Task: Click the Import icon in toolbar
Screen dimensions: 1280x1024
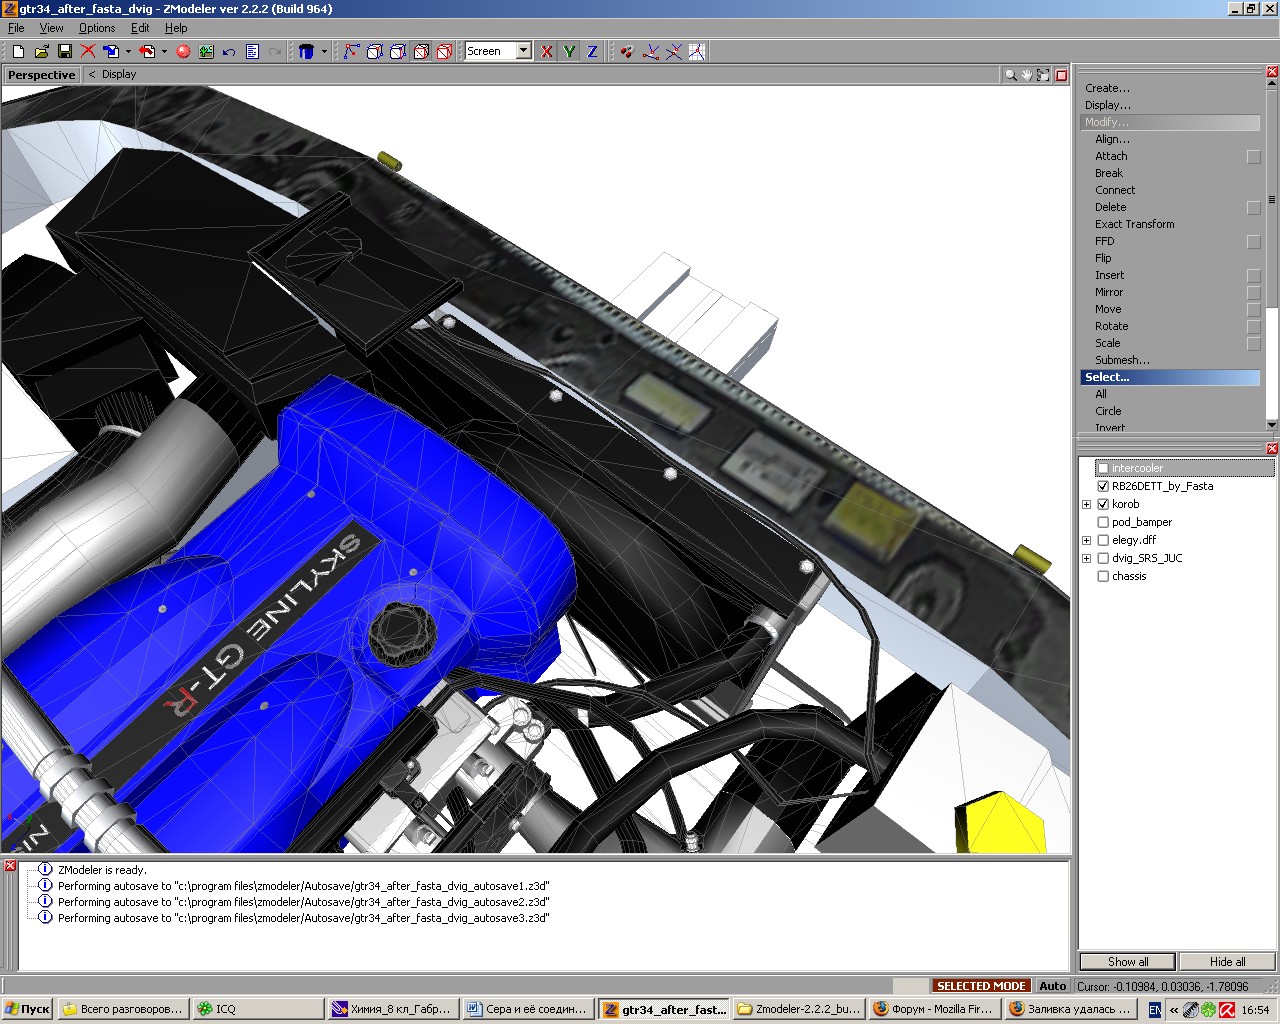Action: (111, 51)
